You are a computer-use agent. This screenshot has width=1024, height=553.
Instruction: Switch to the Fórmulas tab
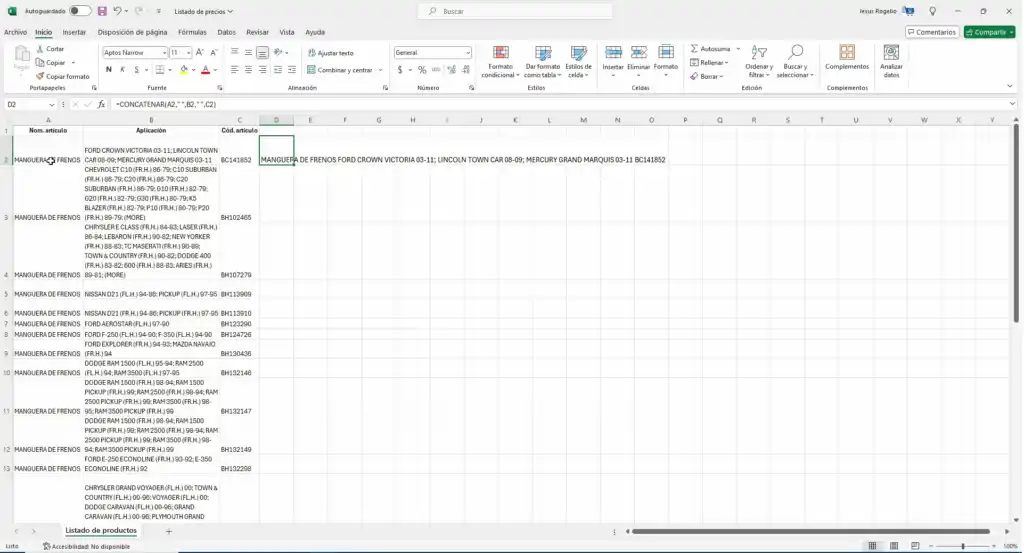click(192, 32)
